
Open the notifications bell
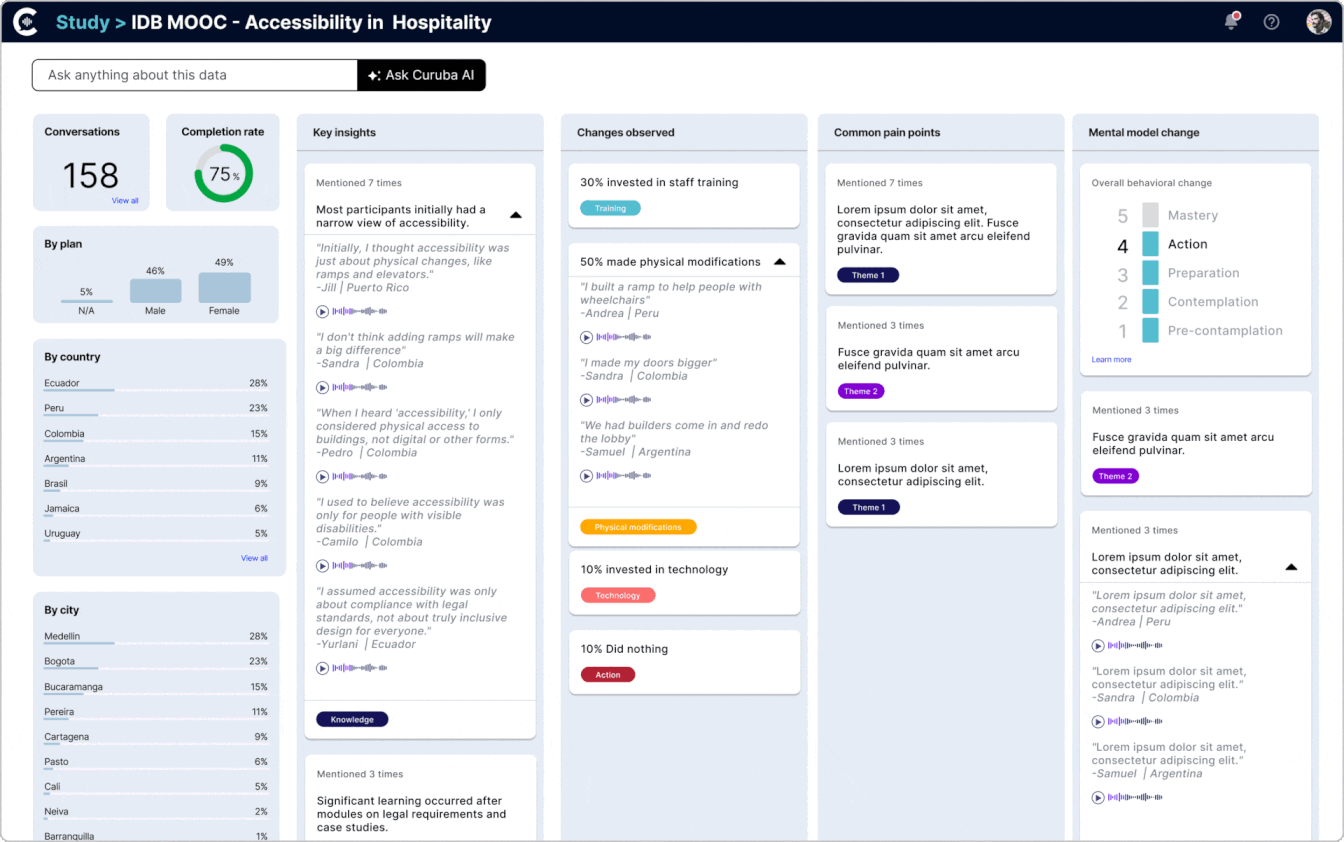click(1232, 21)
